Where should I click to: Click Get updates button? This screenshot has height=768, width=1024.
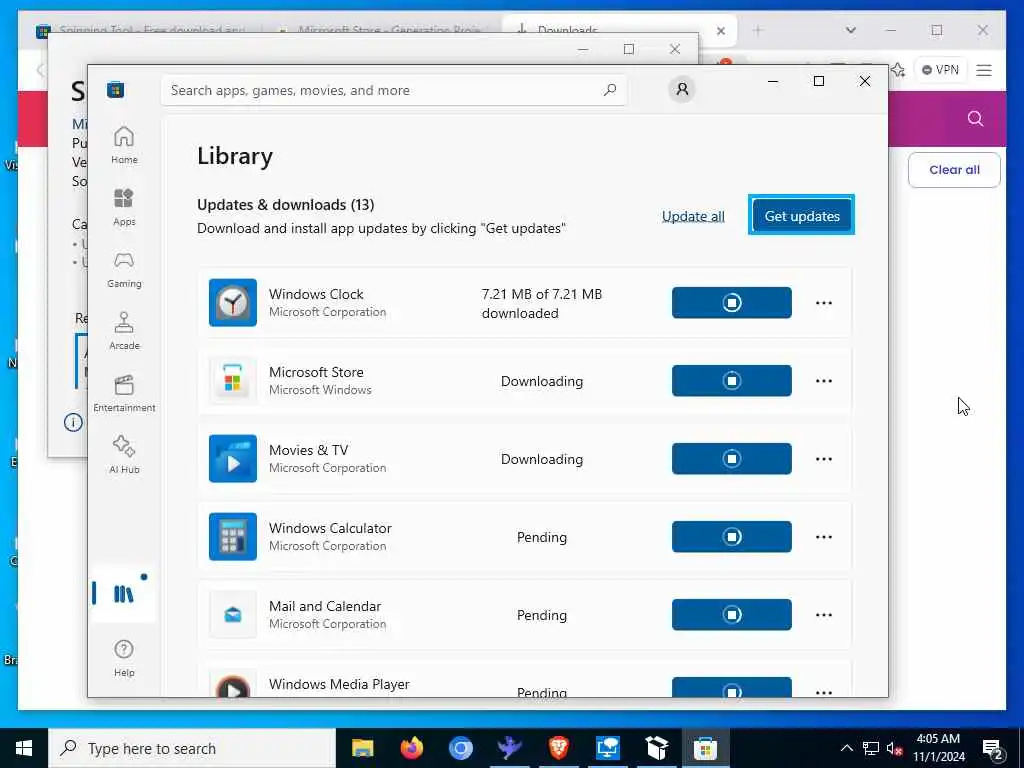click(x=802, y=216)
